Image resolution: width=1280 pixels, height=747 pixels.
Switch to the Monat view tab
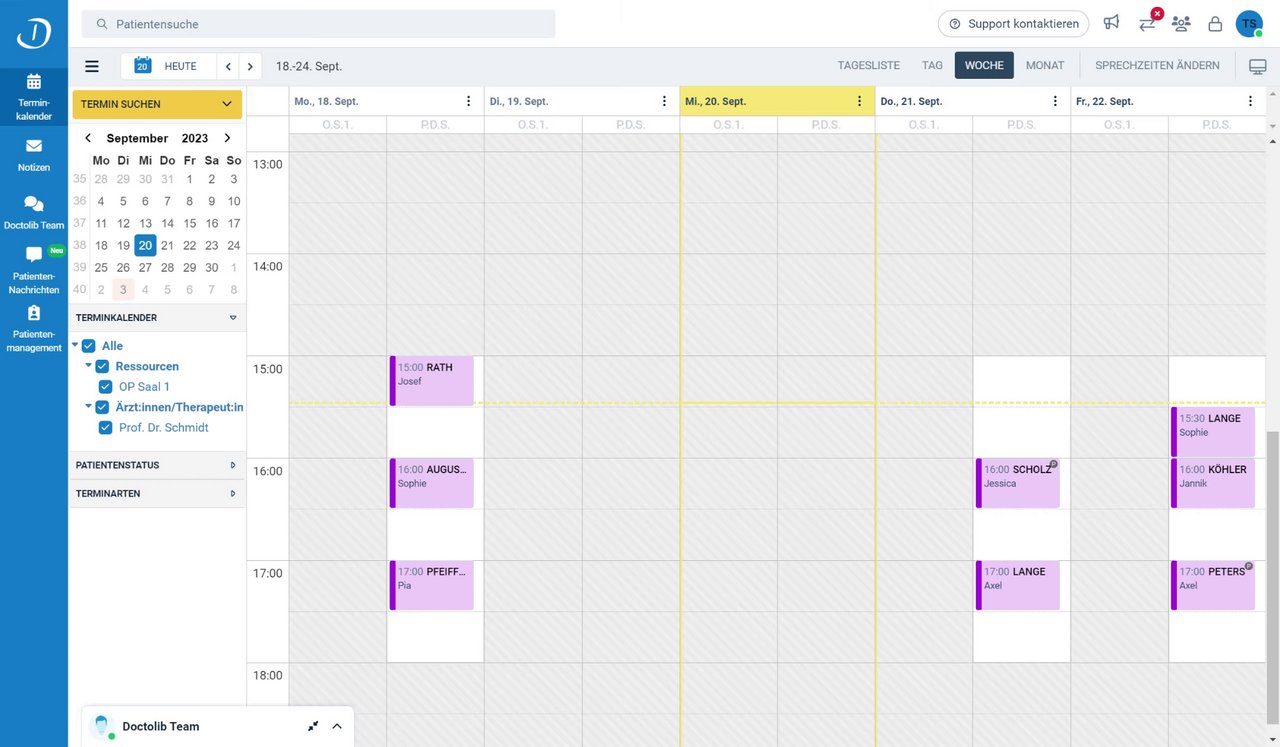coord(1045,66)
